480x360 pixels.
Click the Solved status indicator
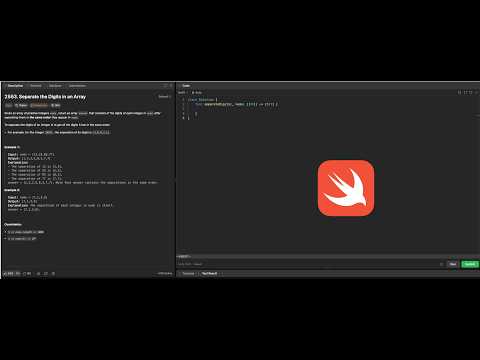pyautogui.click(x=164, y=97)
